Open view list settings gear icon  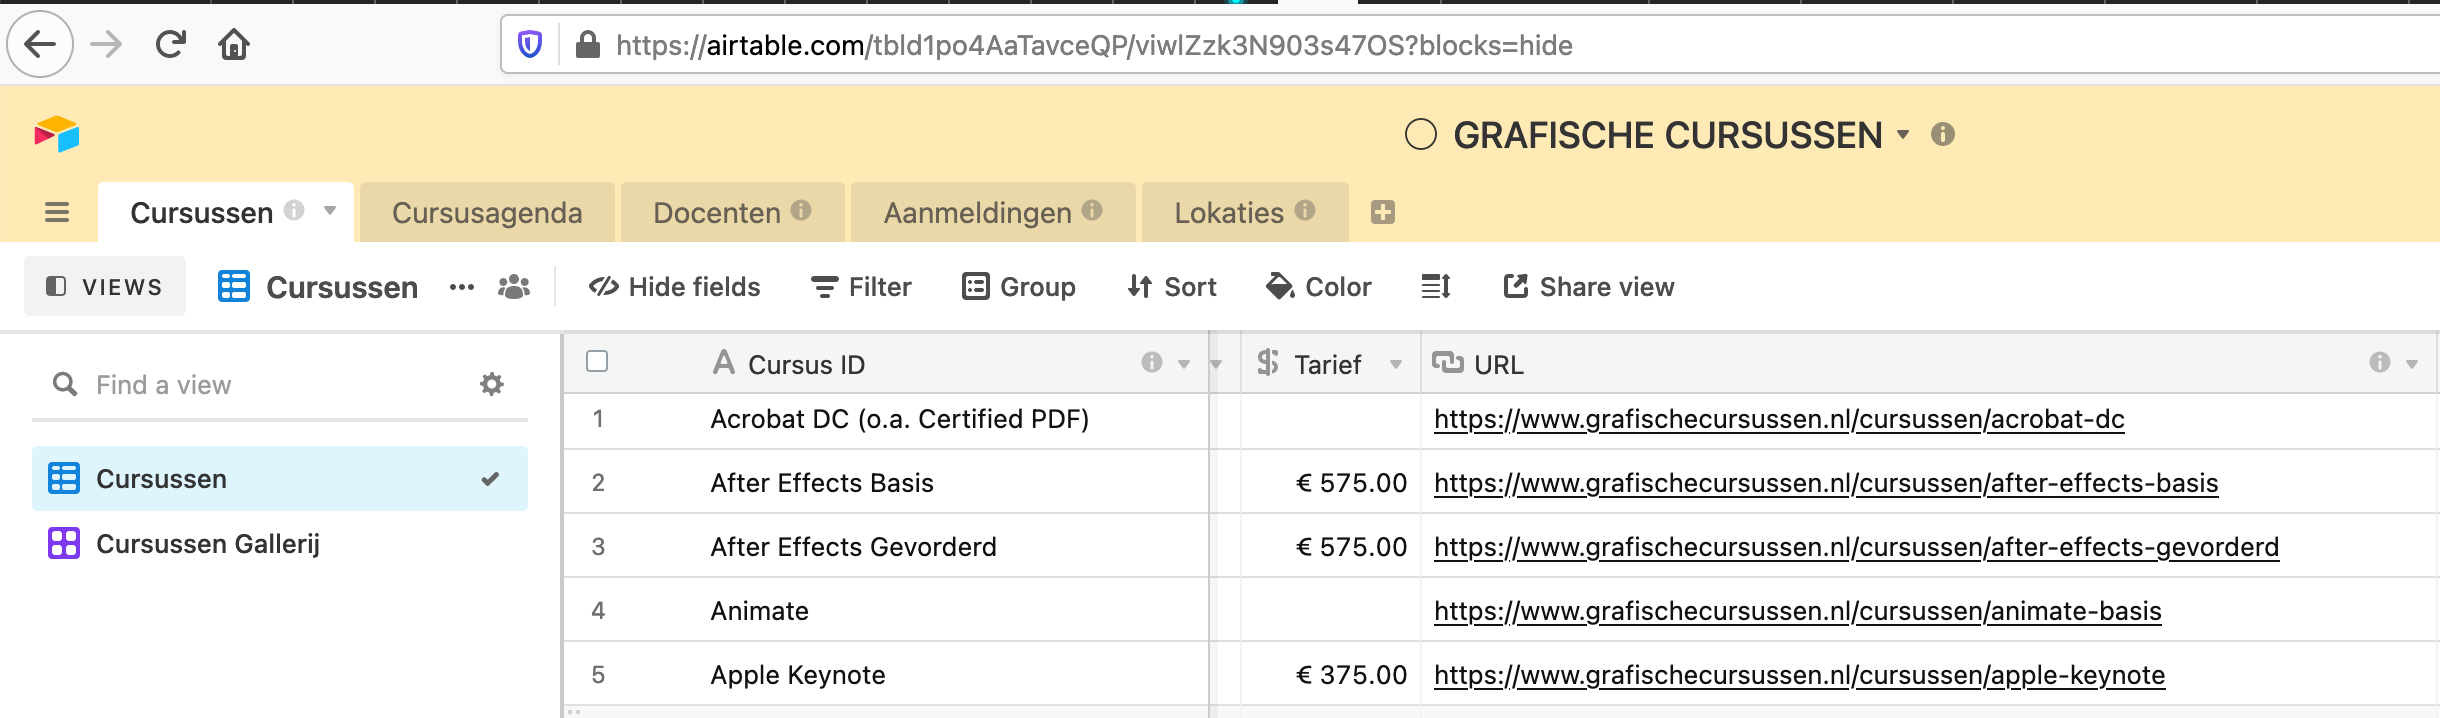click(492, 384)
